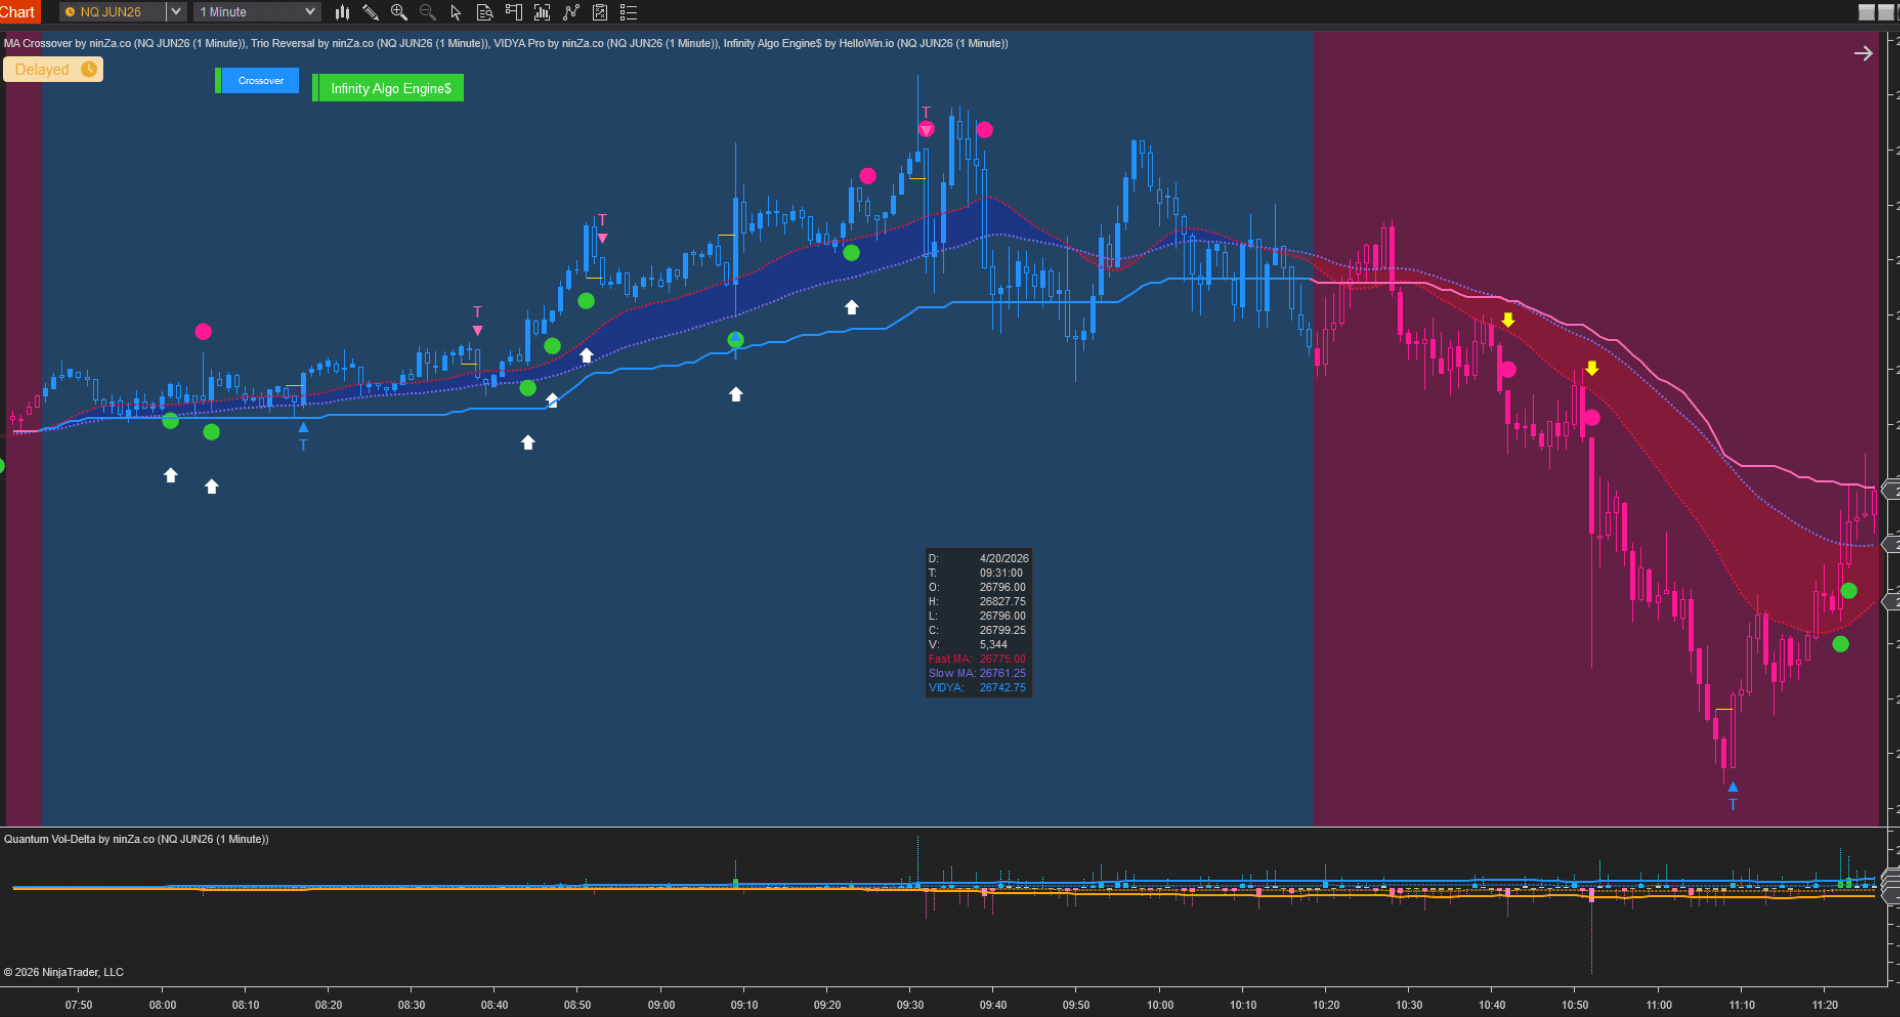The height and width of the screenshot is (1017, 1900).
Task: Toggle the Infinity Algo Engine$ button
Action: click(389, 88)
